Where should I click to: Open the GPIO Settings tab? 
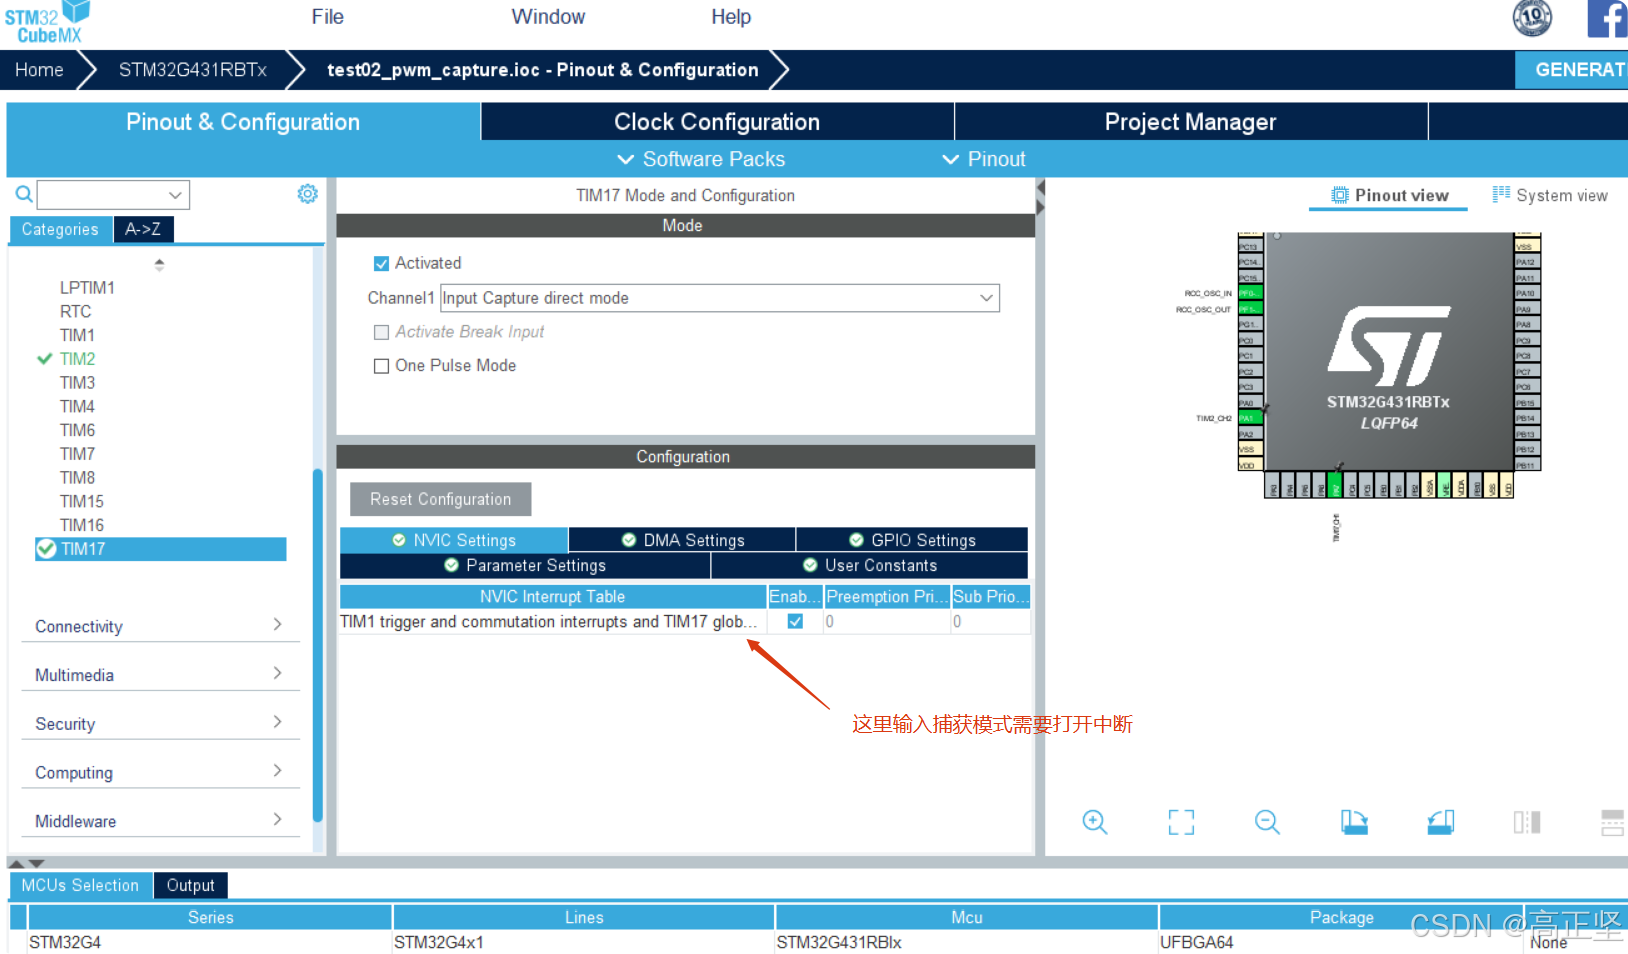912,540
